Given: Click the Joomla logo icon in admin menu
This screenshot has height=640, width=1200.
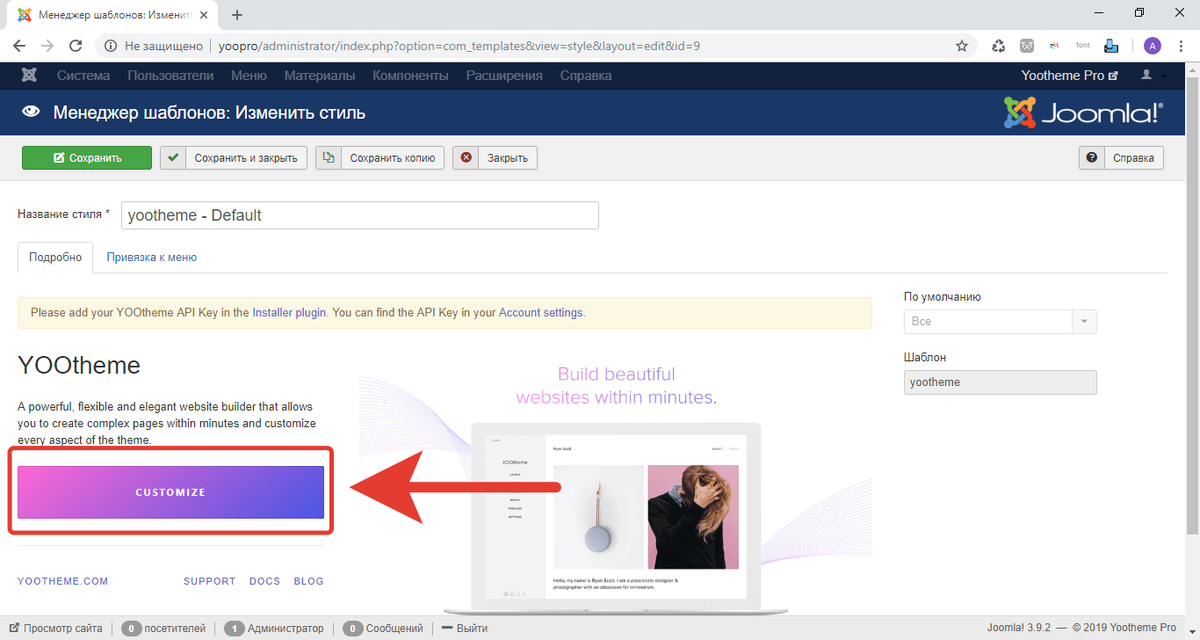Looking at the screenshot, I should pyautogui.click(x=30, y=76).
